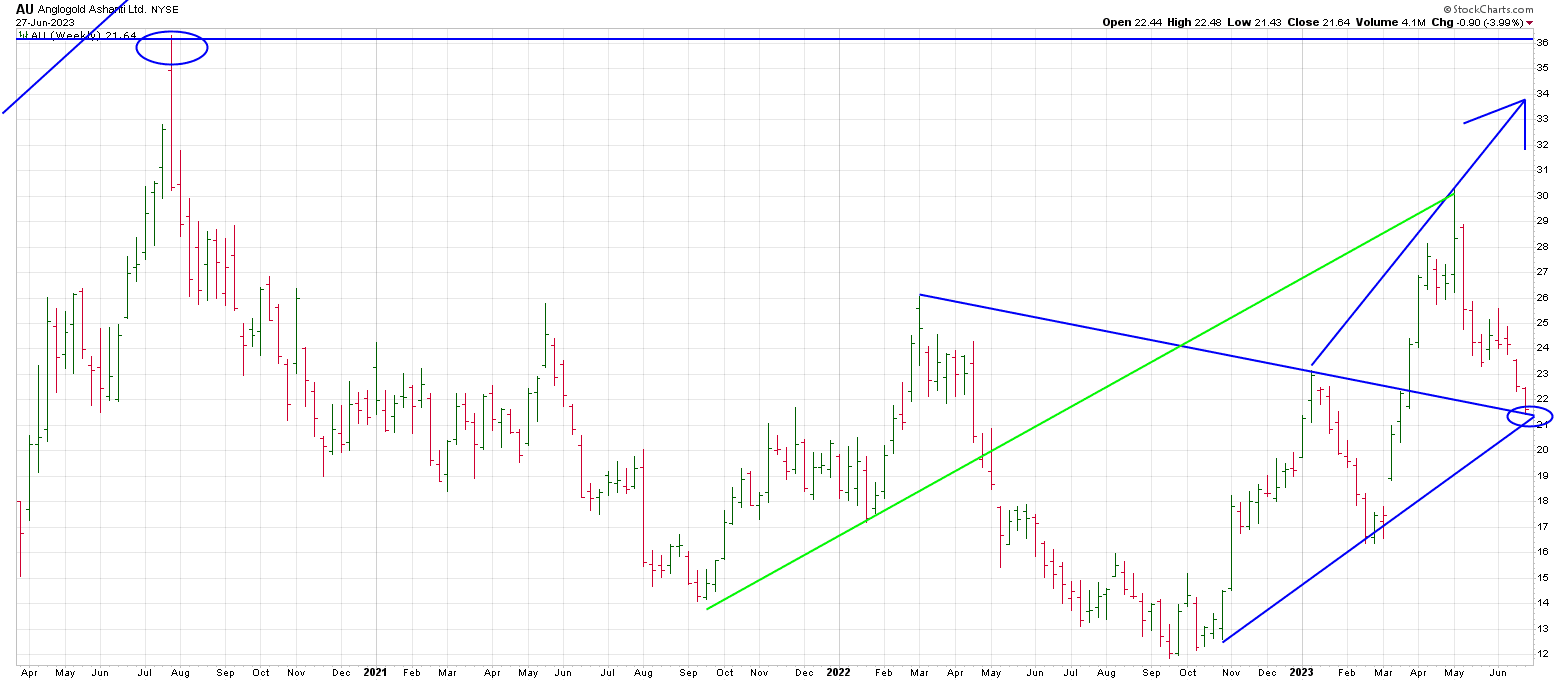Image resolution: width=1565 pixels, height=681 pixels.
Task: Click the 27-Jun-2023 date label
Action: 43,22
